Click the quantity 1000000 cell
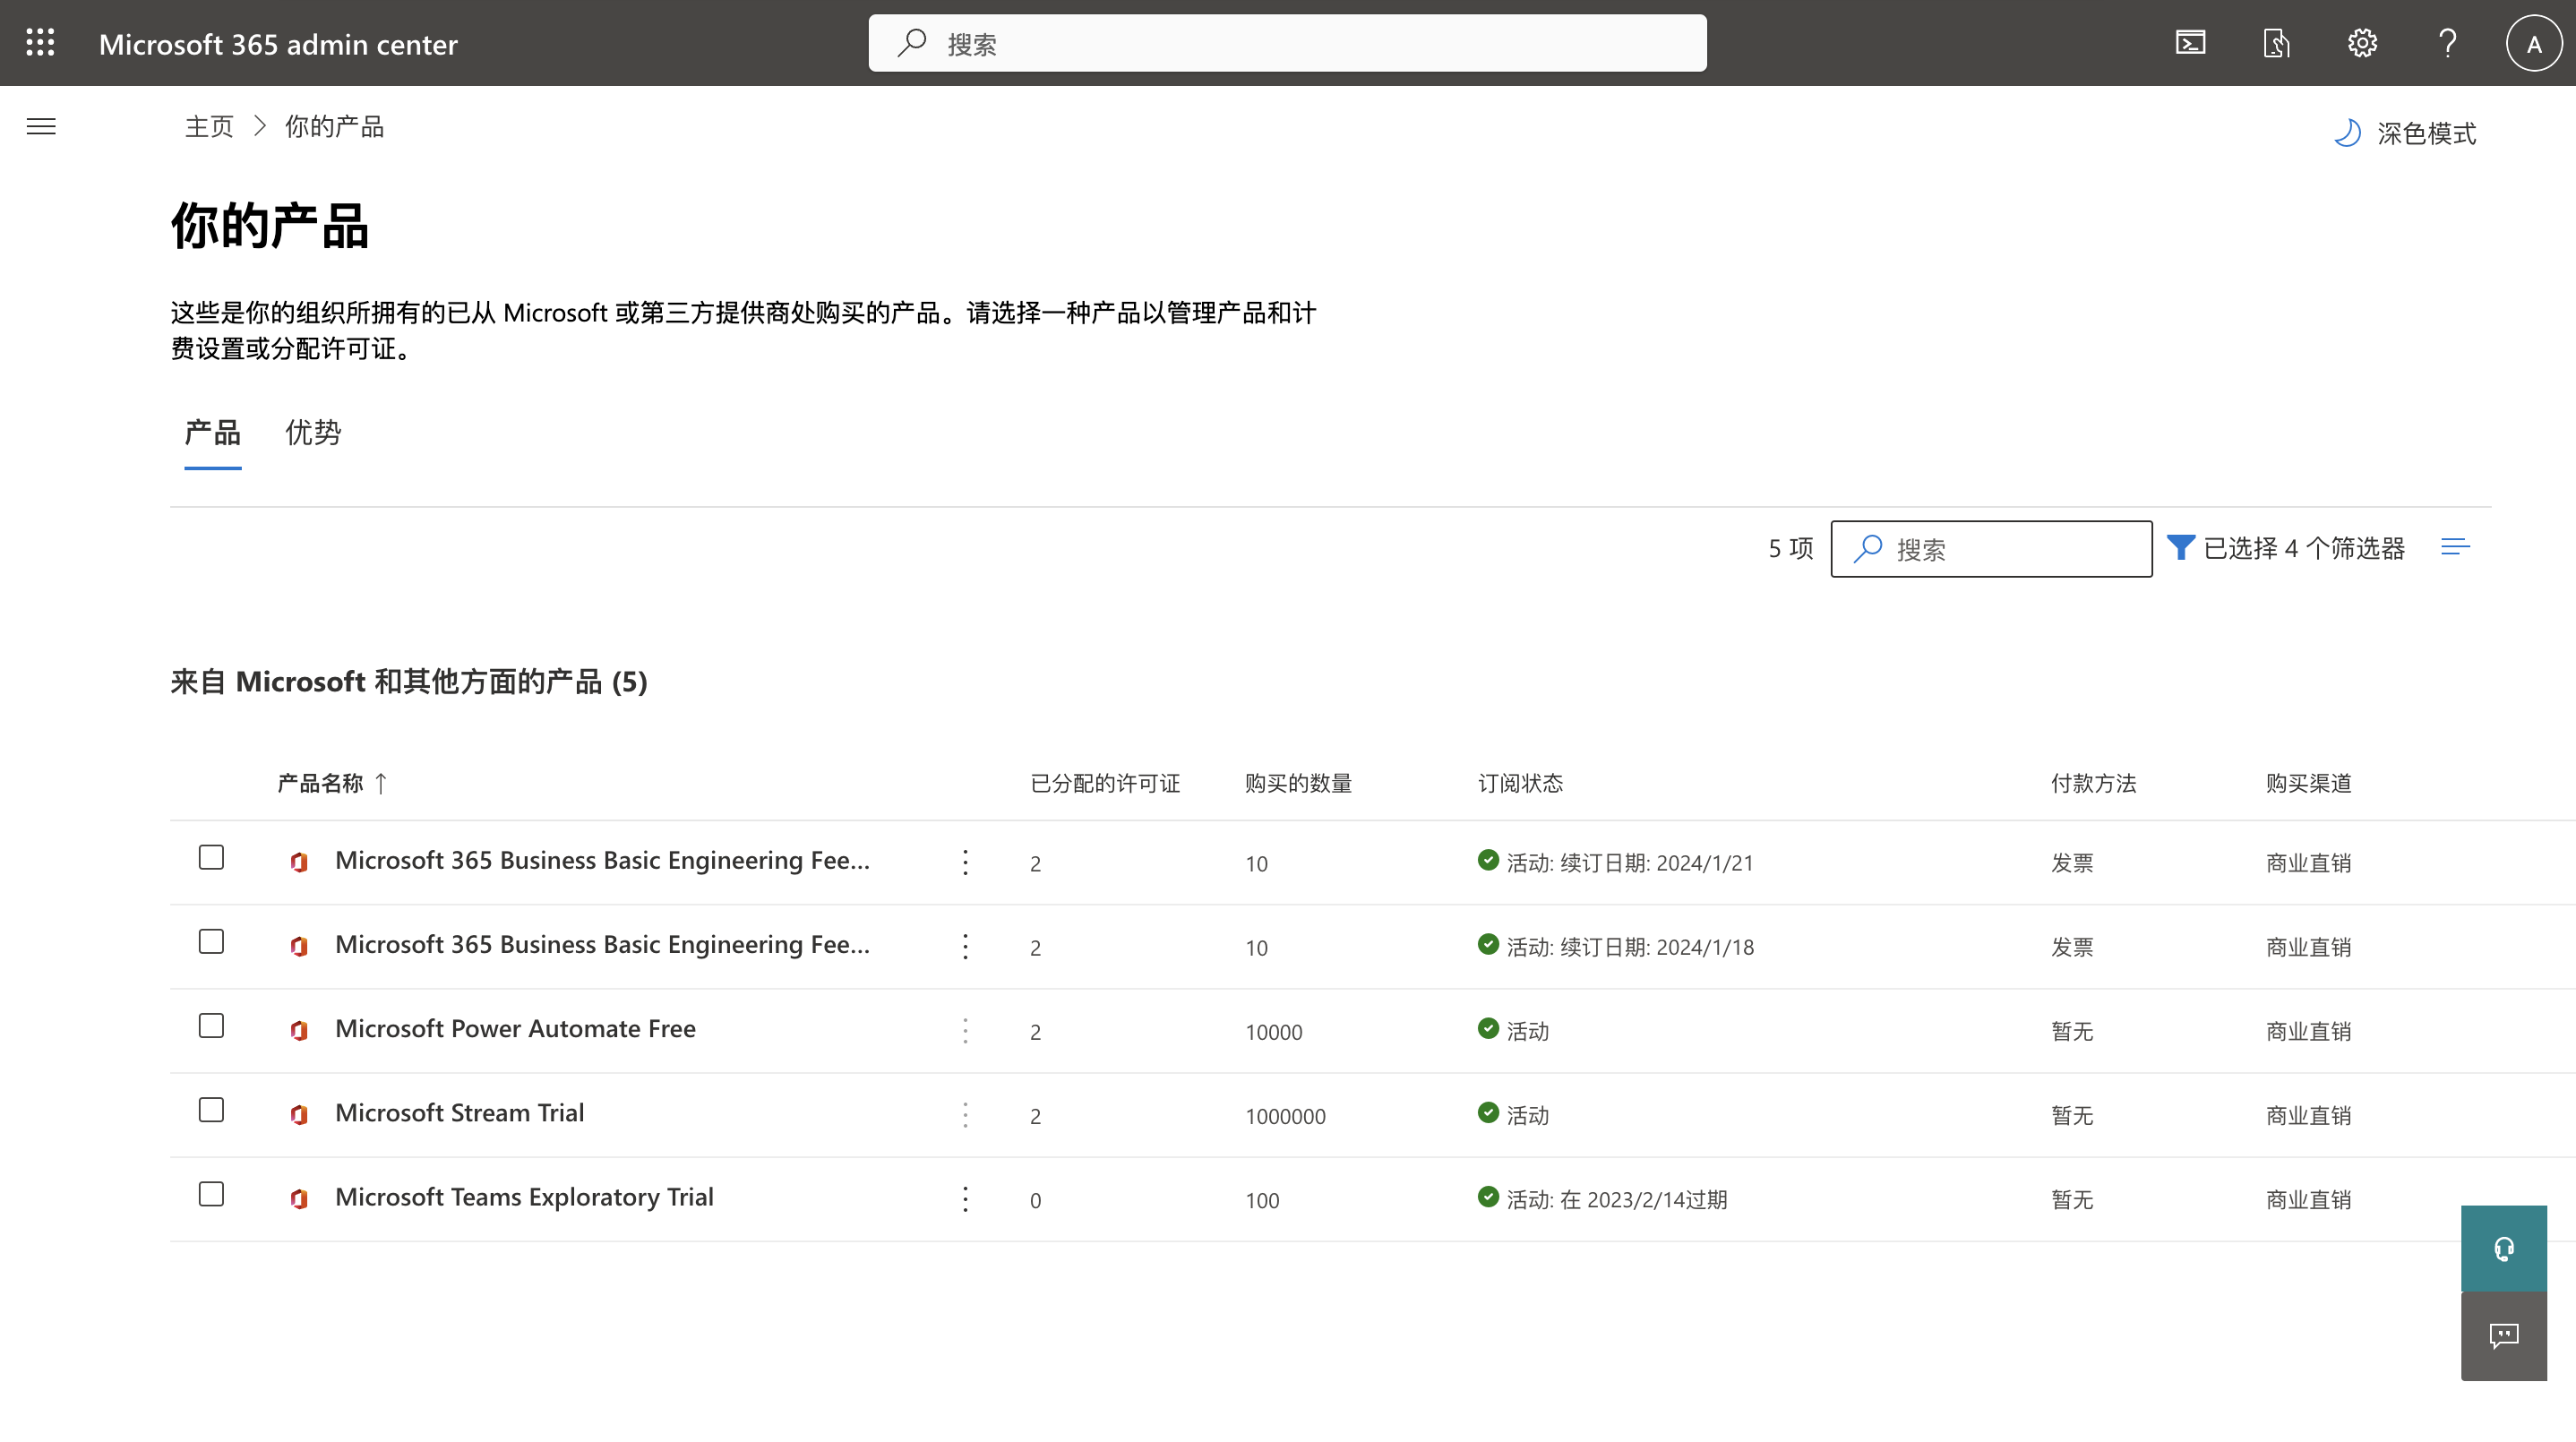Viewport: 2576px width, 1442px height. 1285,1116
